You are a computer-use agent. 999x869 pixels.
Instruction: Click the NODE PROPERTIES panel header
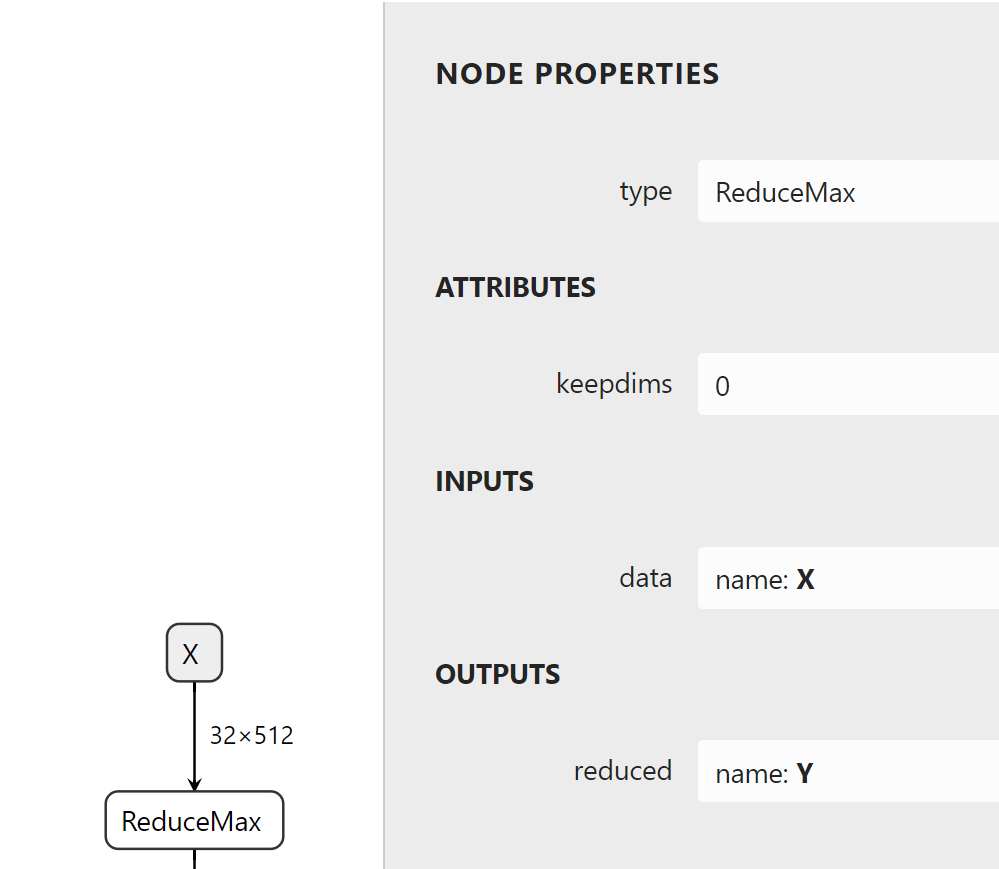click(577, 73)
